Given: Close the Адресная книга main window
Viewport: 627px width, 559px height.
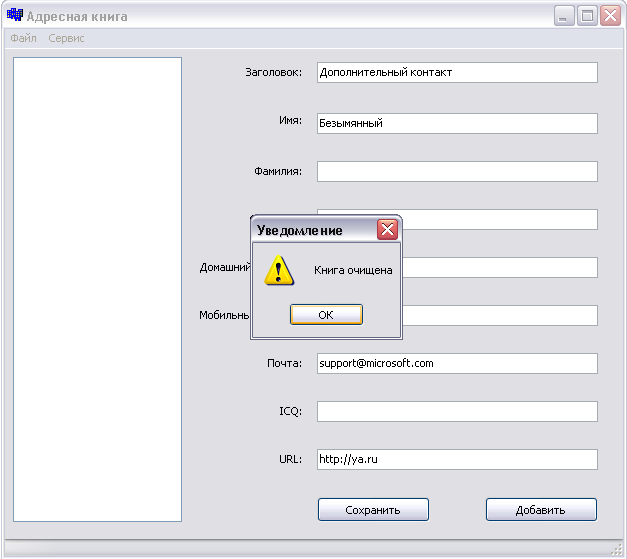Looking at the screenshot, I should coord(610,16).
